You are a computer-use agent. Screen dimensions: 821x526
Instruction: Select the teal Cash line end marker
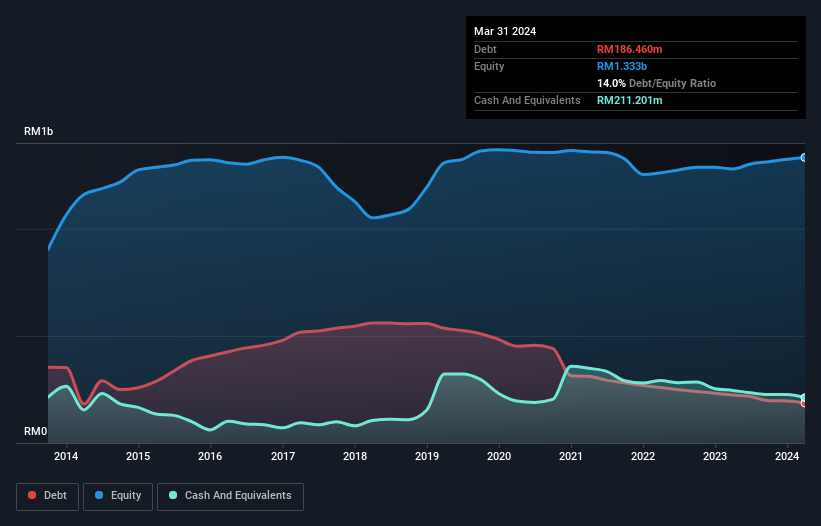[803, 398]
